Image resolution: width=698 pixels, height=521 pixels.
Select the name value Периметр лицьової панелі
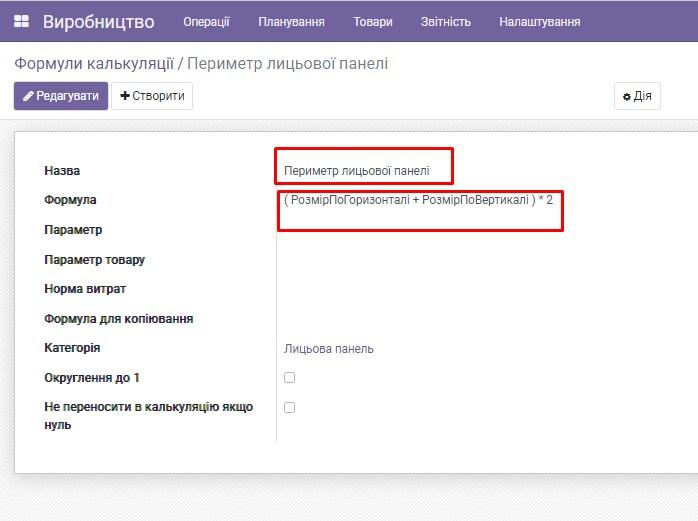pos(357,171)
